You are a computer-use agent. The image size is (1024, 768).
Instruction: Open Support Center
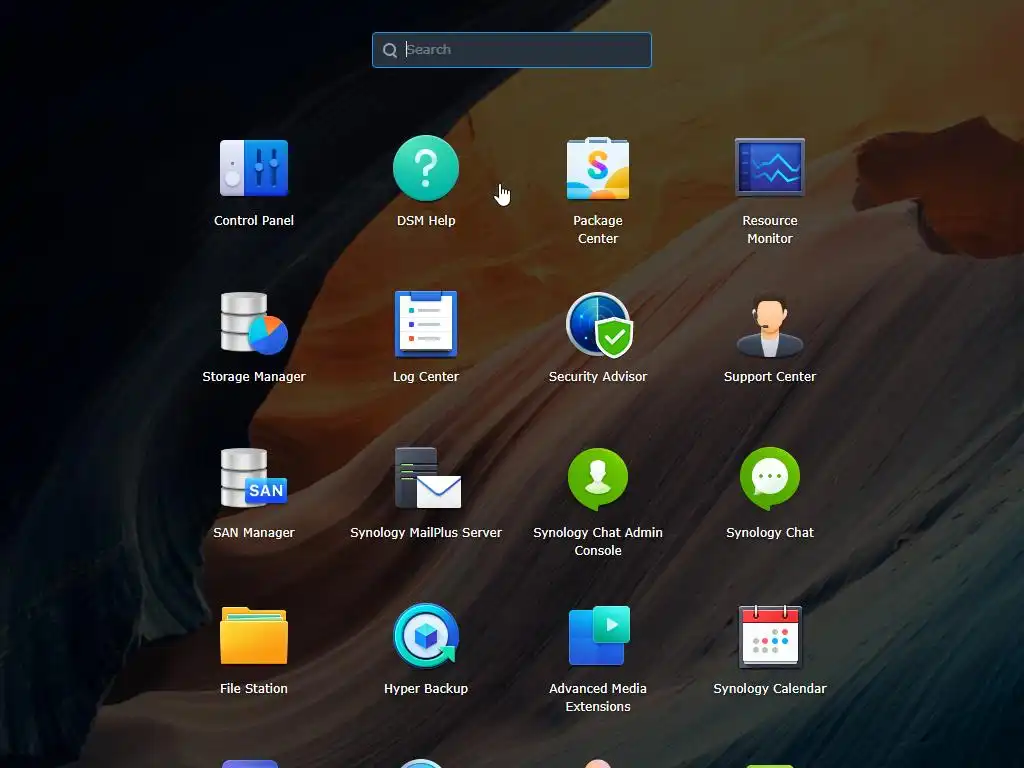tap(769, 325)
